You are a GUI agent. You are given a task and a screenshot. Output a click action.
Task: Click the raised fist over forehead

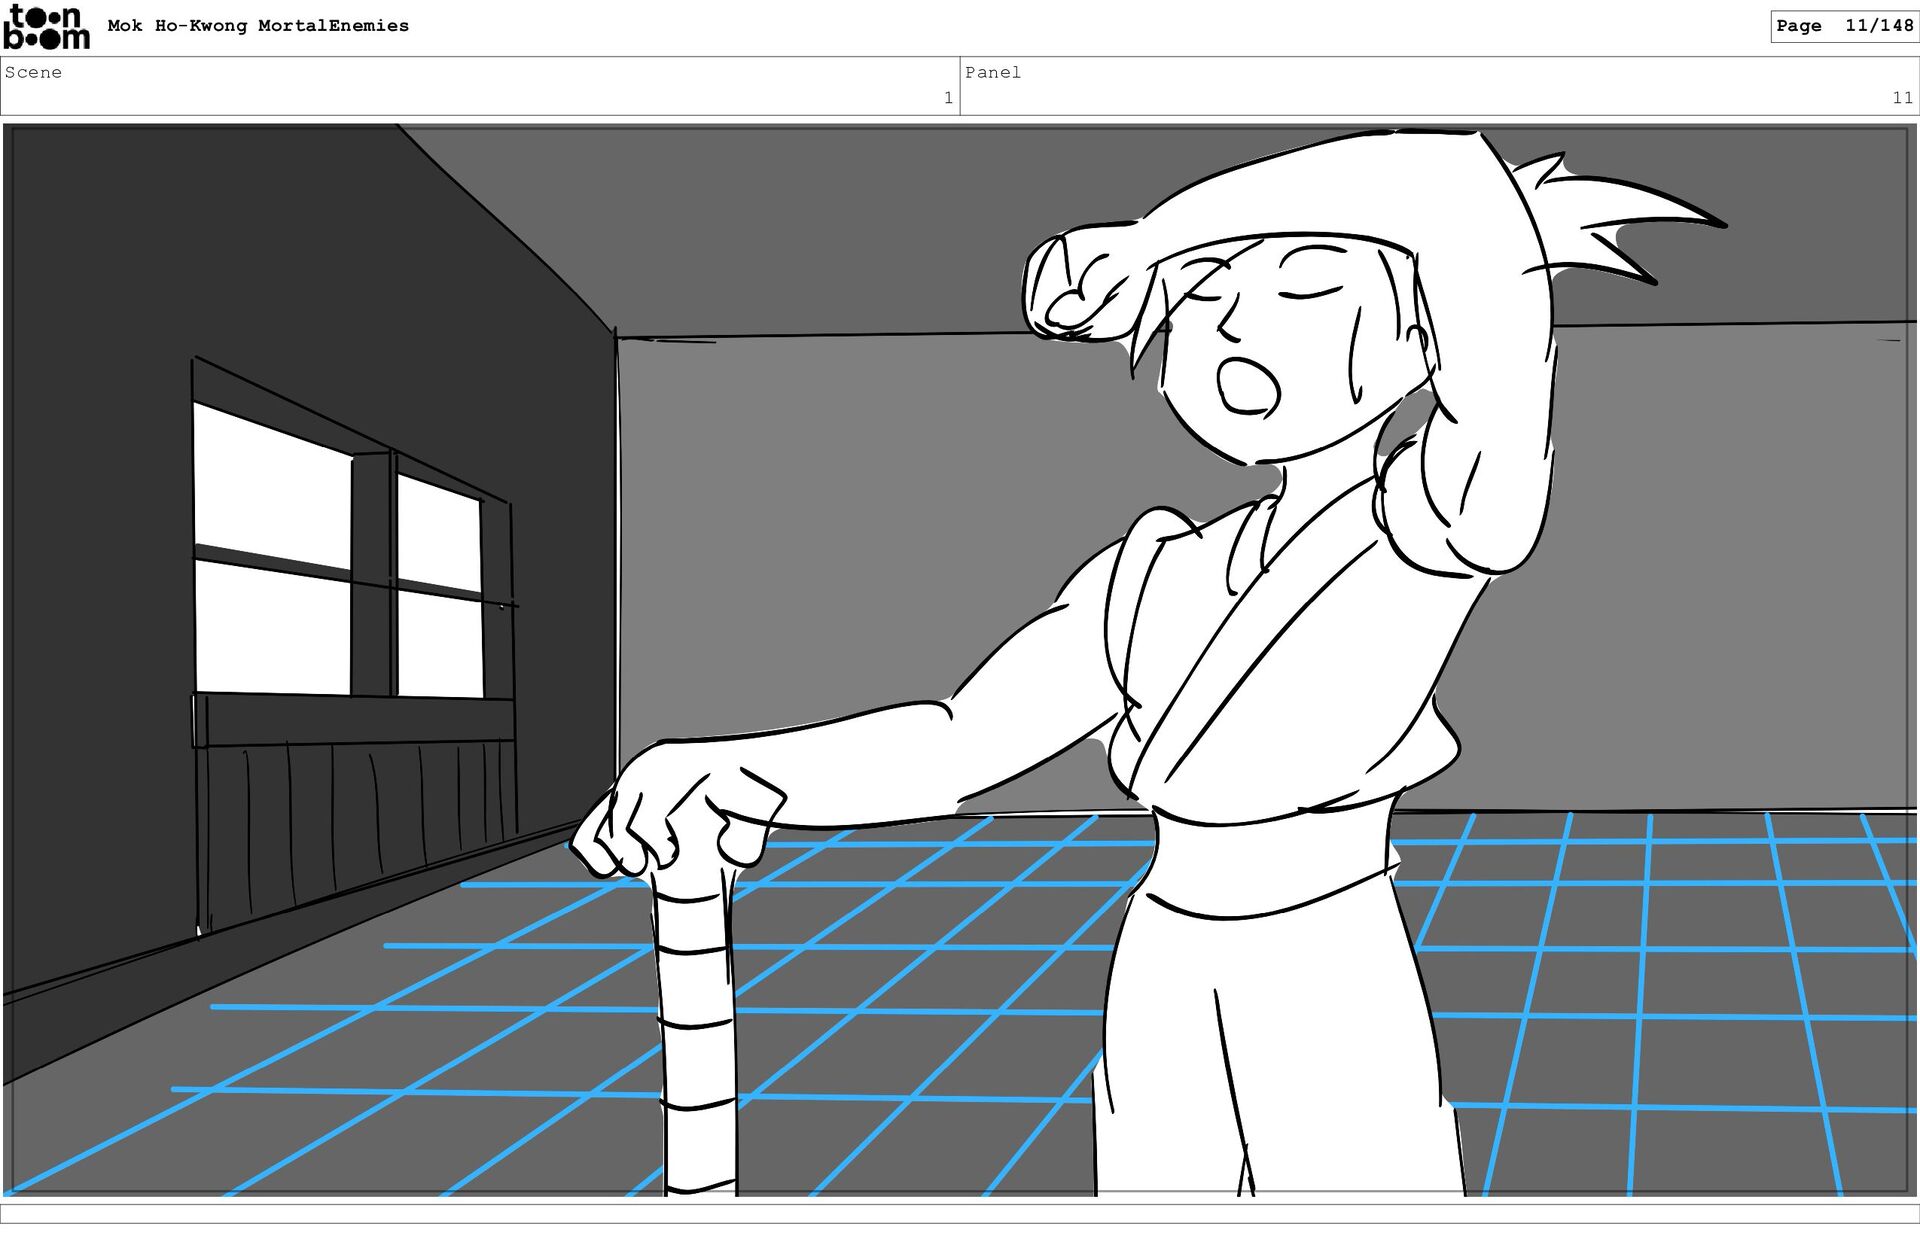pos(1080,285)
